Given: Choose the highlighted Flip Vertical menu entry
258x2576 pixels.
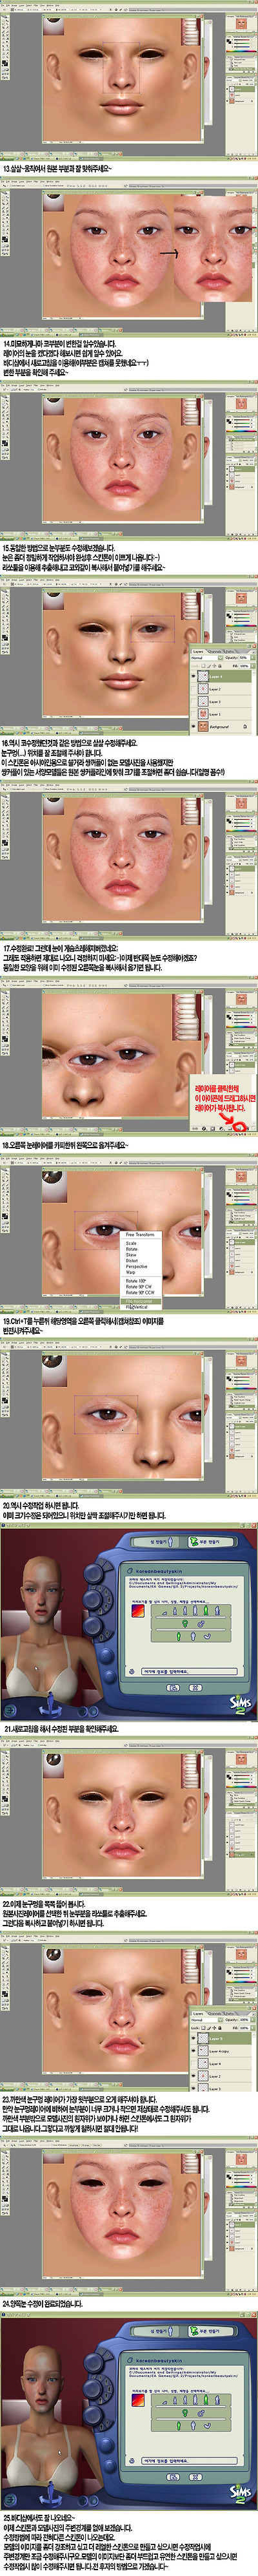Looking at the screenshot, I should 140,1307.
